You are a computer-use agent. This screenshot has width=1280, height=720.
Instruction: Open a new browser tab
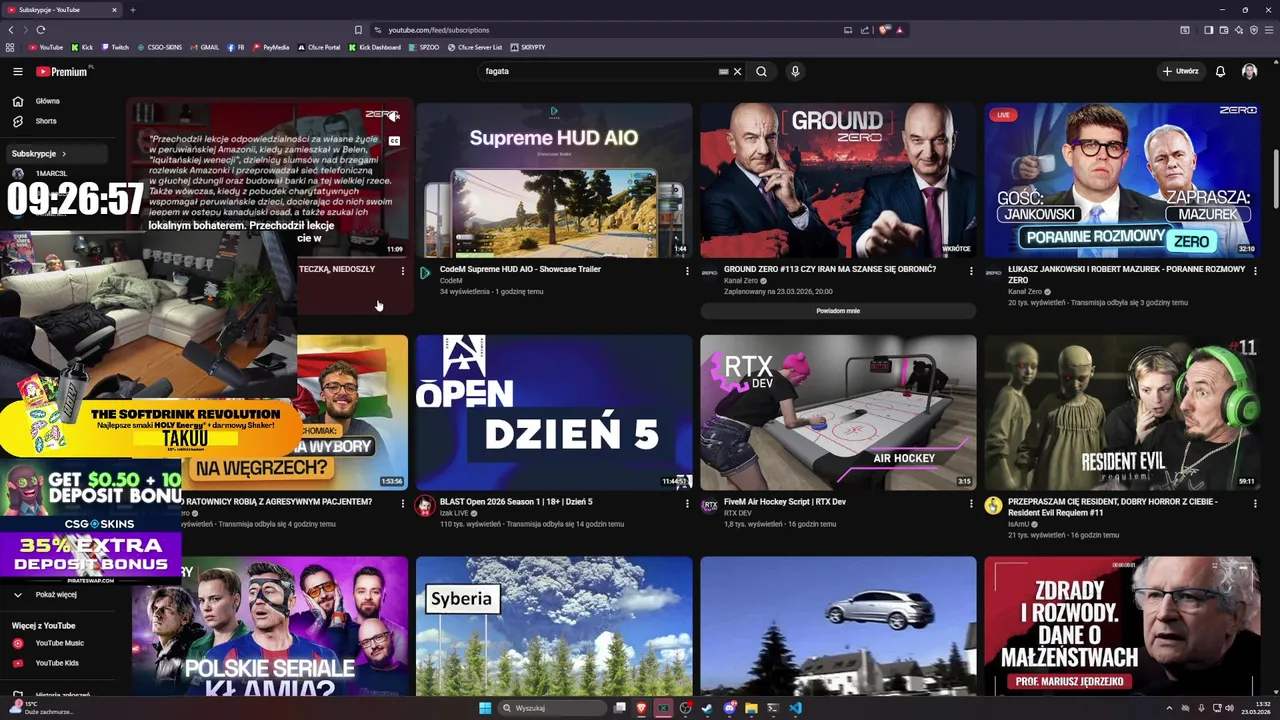point(132,10)
